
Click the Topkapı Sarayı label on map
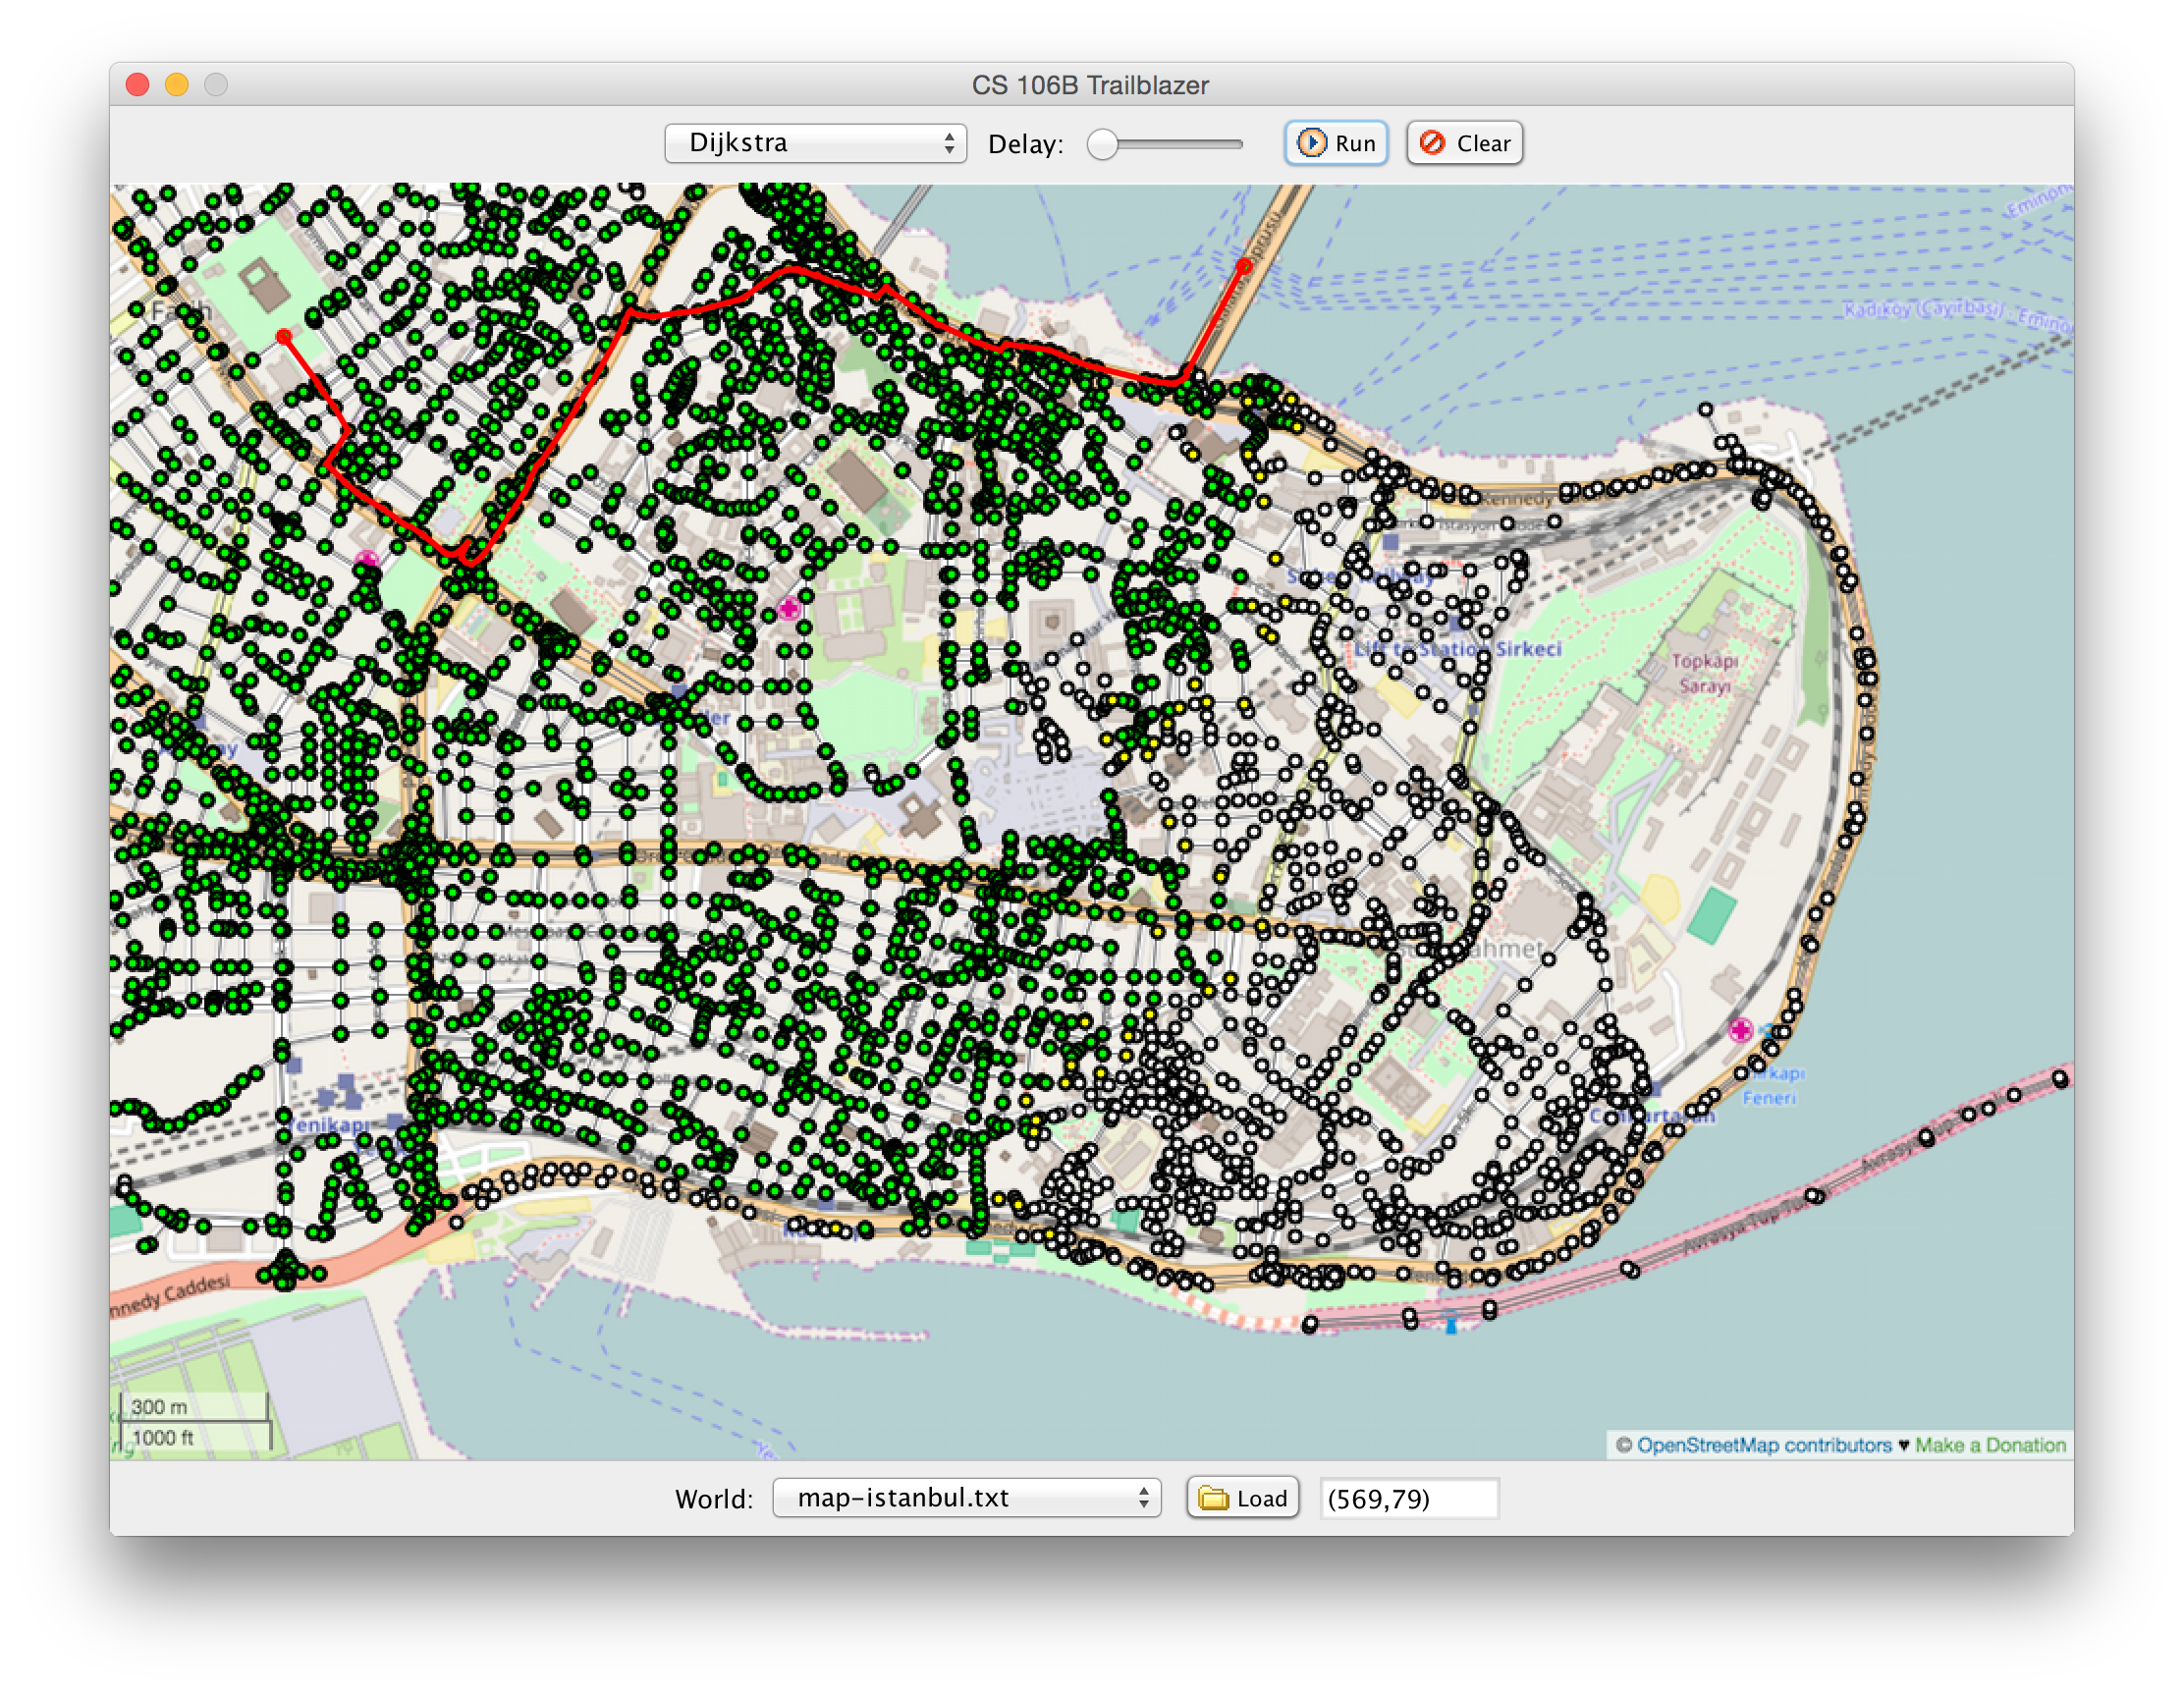pyautogui.click(x=1704, y=673)
